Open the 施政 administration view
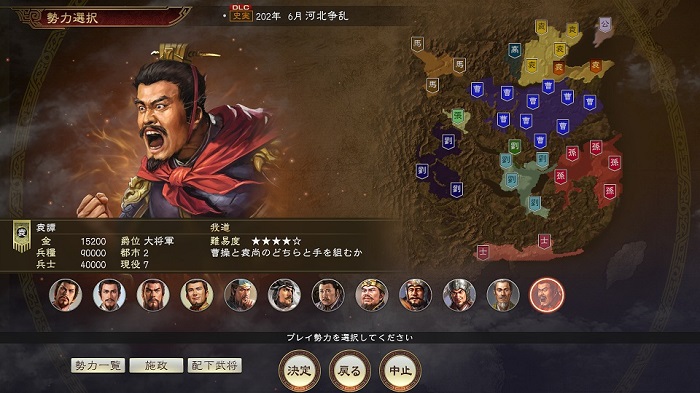This screenshot has width=700, height=393. (156, 365)
